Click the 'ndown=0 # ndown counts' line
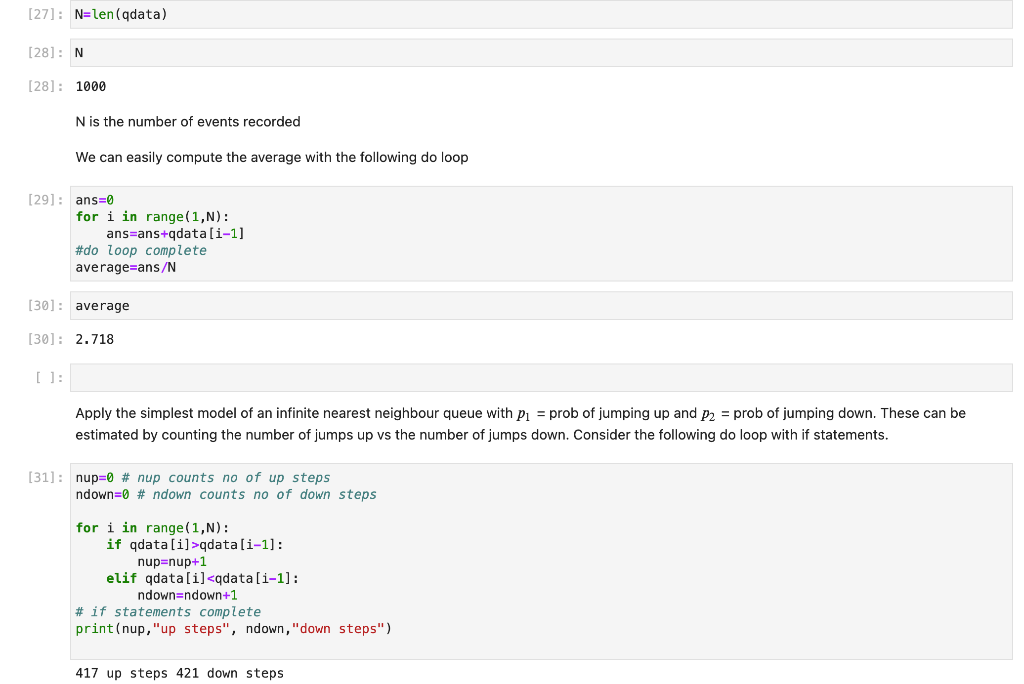 (226, 495)
